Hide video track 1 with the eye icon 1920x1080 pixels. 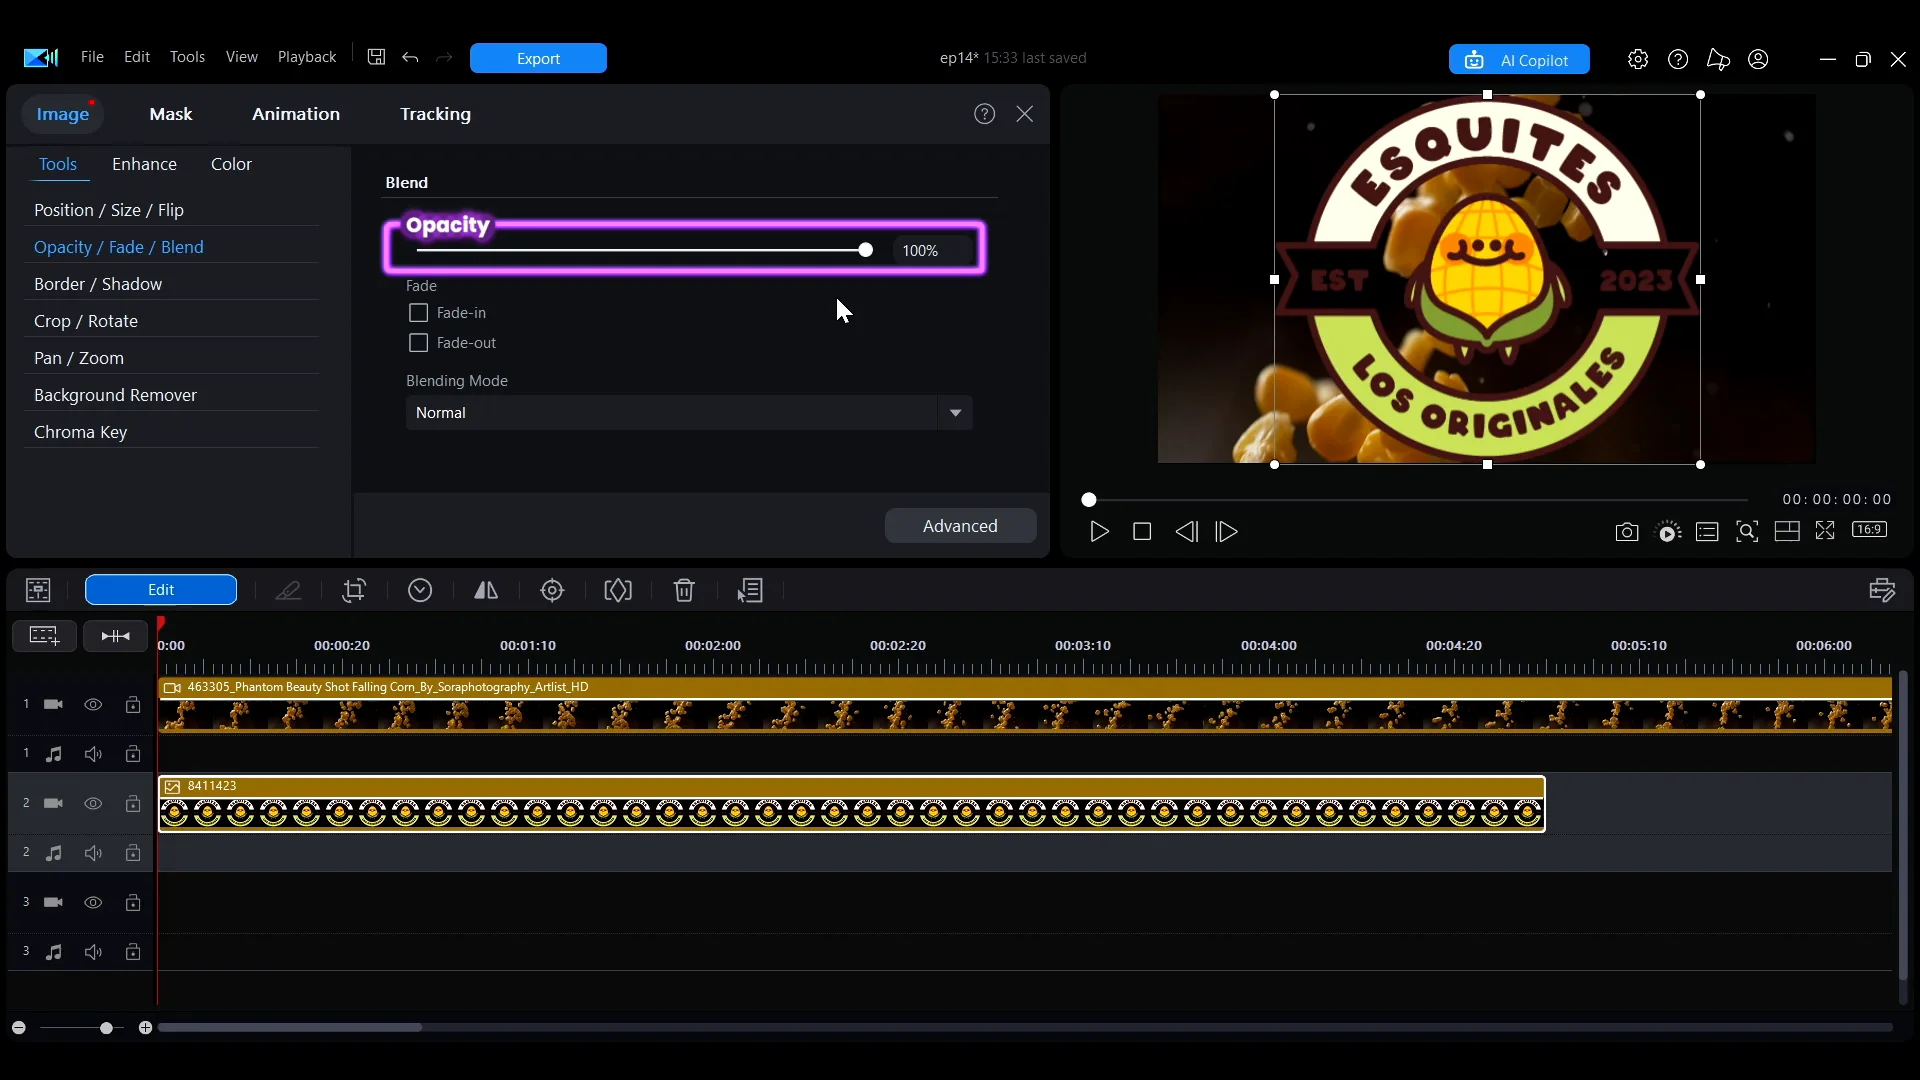coord(93,705)
